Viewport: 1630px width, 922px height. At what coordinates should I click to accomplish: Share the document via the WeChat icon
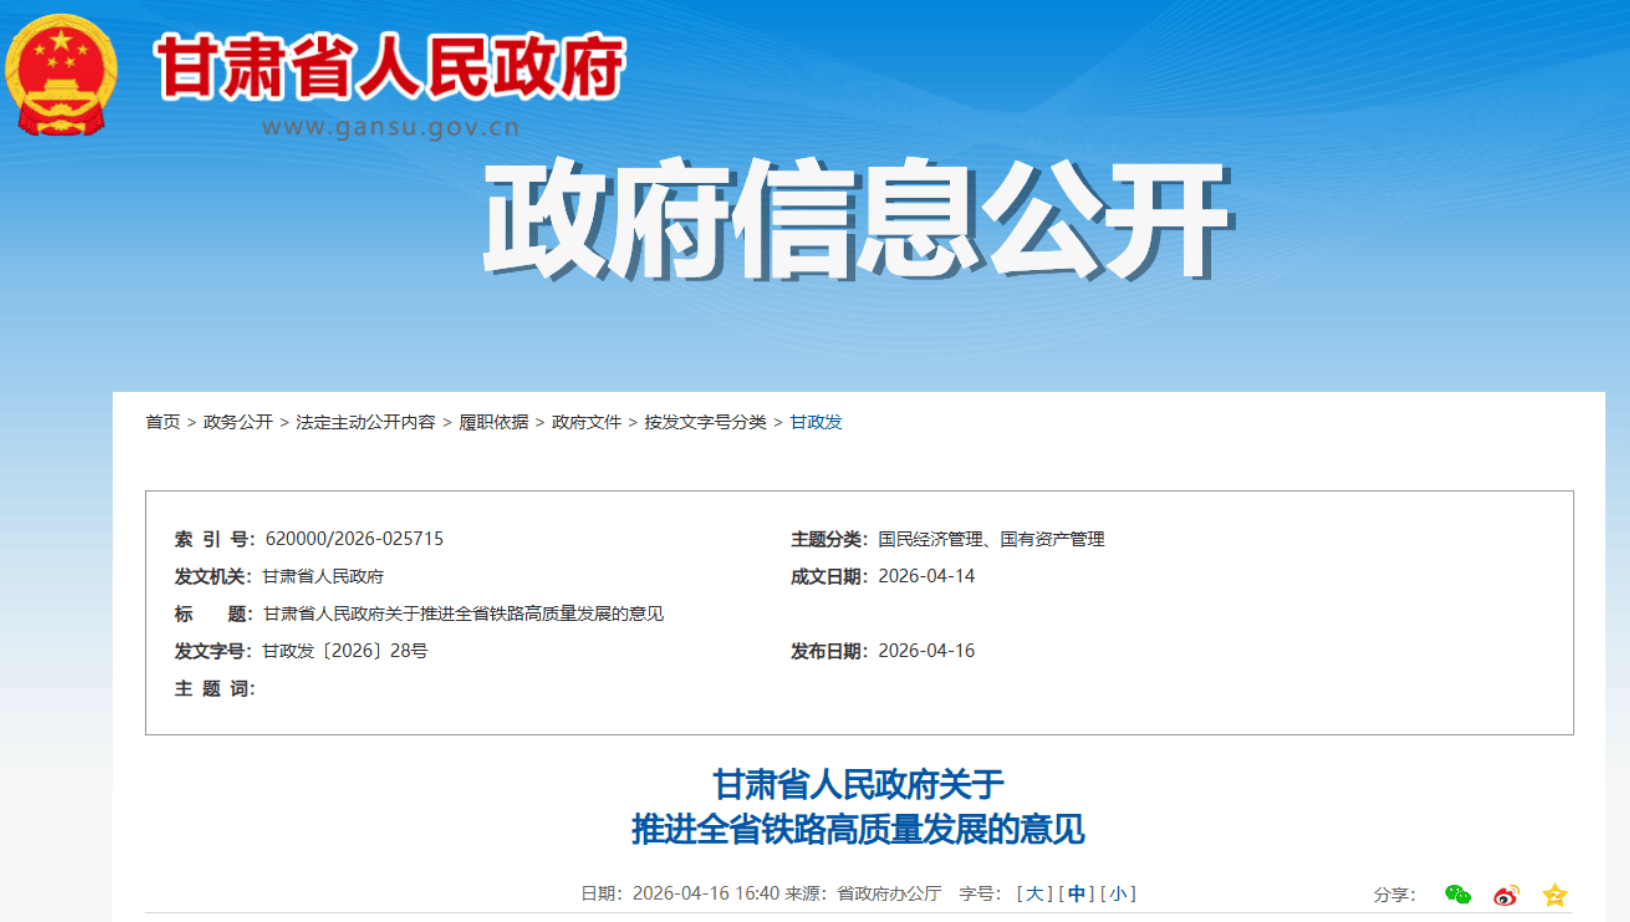[x=1457, y=894]
